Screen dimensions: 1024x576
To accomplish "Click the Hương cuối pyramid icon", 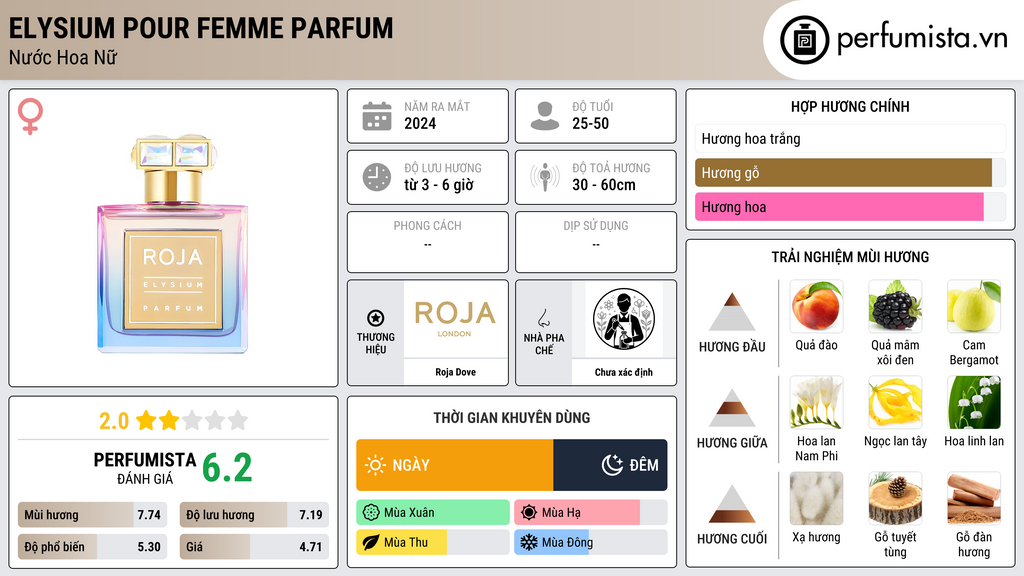I will (732, 504).
